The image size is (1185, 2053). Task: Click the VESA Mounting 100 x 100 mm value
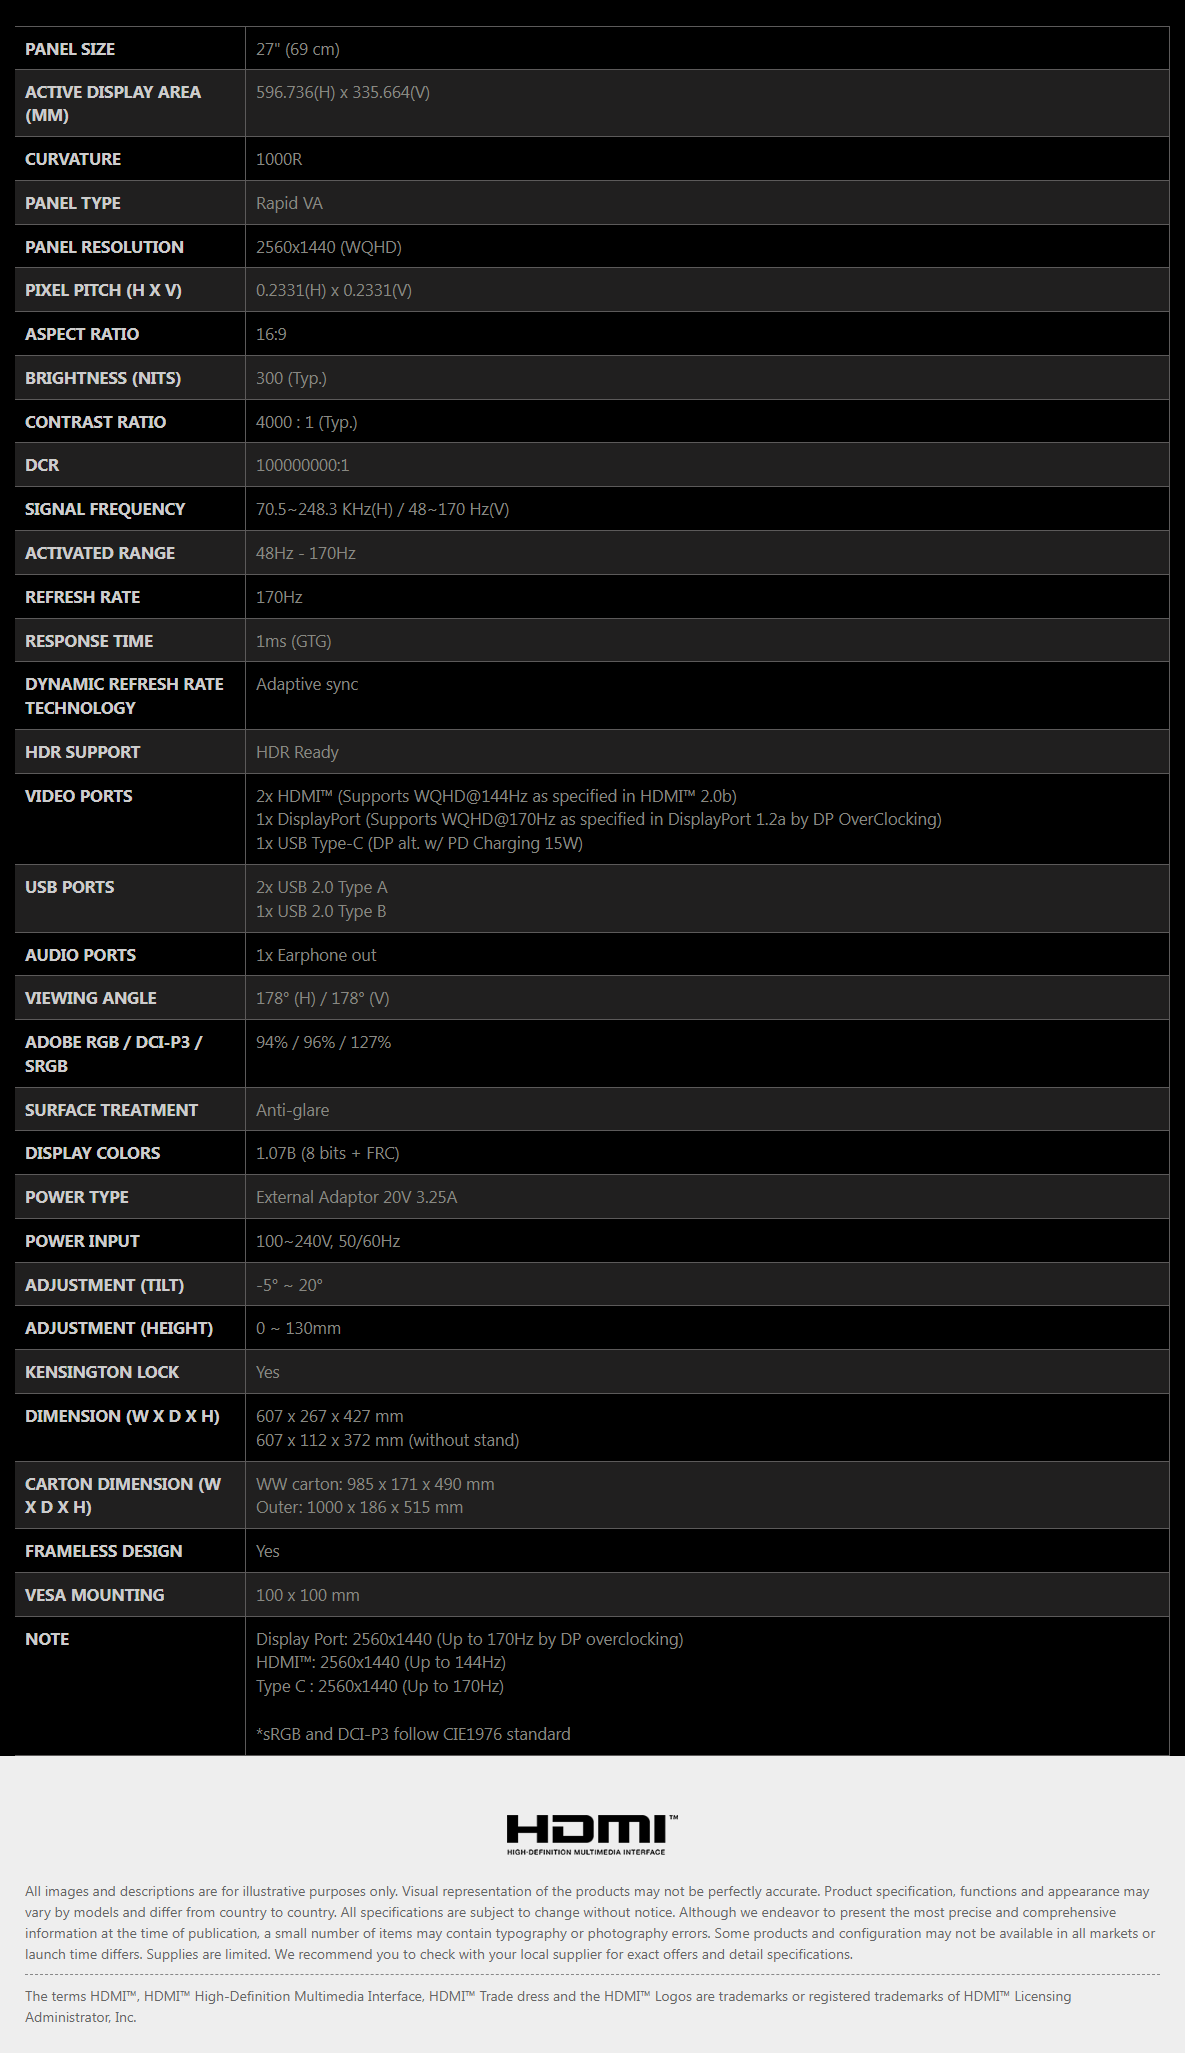click(x=307, y=1595)
